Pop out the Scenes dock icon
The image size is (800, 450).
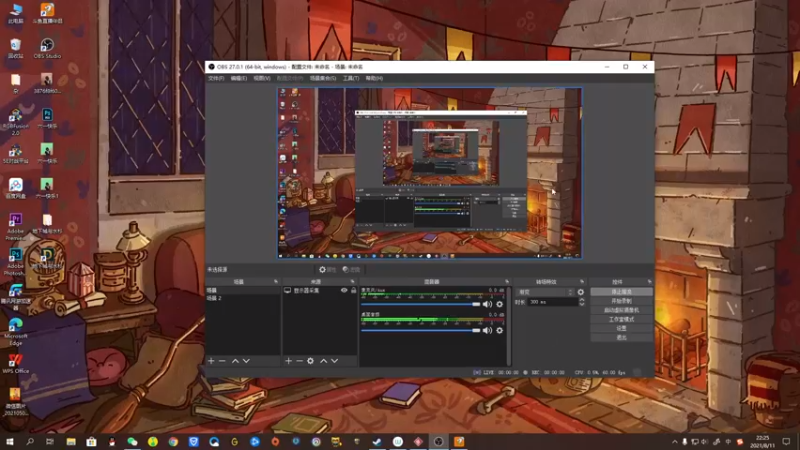pyautogui.click(x=276, y=282)
